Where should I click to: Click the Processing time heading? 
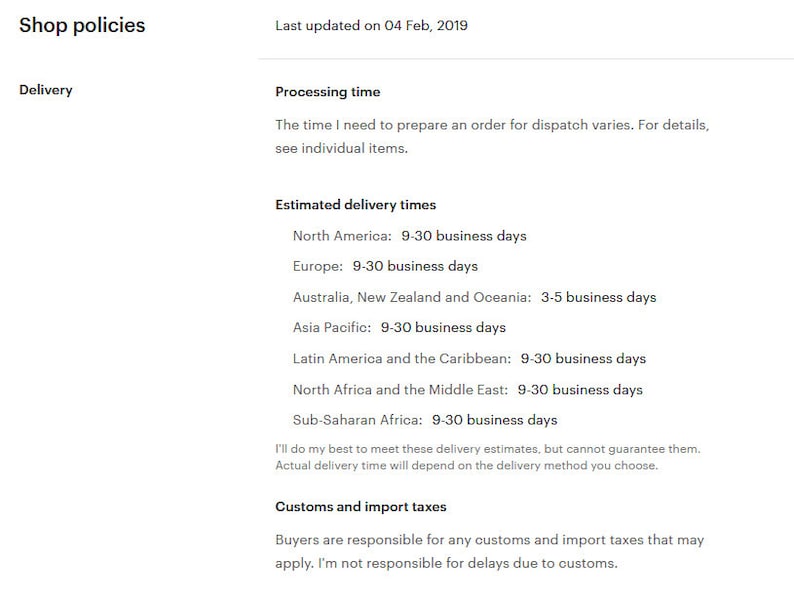[x=328, y=92]
